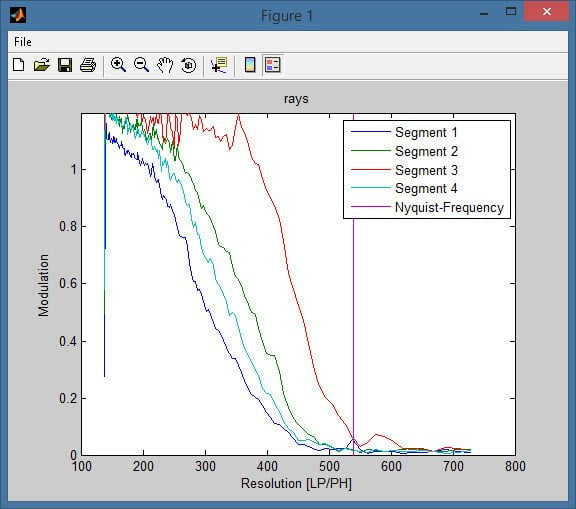Enable the Data Cursor tool
576x509 pixels.
click(219, 65)
